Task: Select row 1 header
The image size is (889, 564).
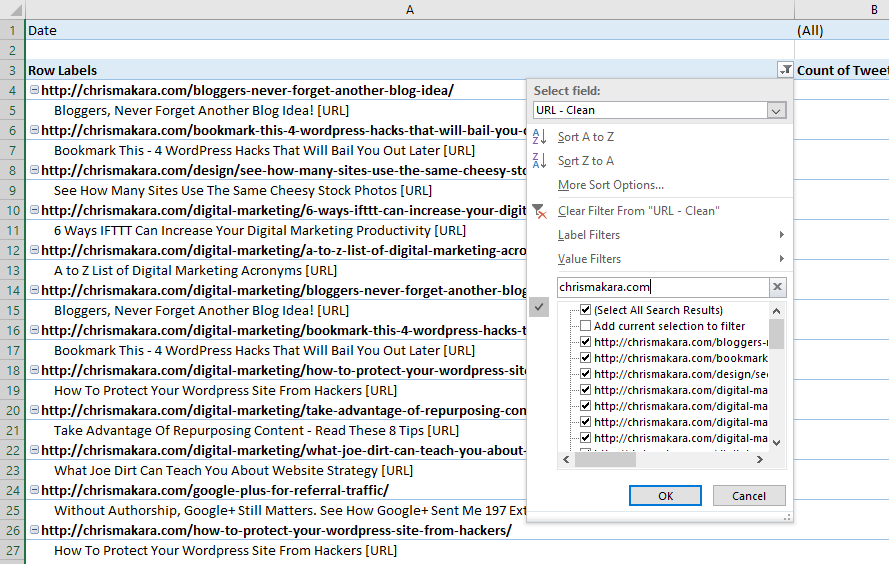Action: pos(12,30)
